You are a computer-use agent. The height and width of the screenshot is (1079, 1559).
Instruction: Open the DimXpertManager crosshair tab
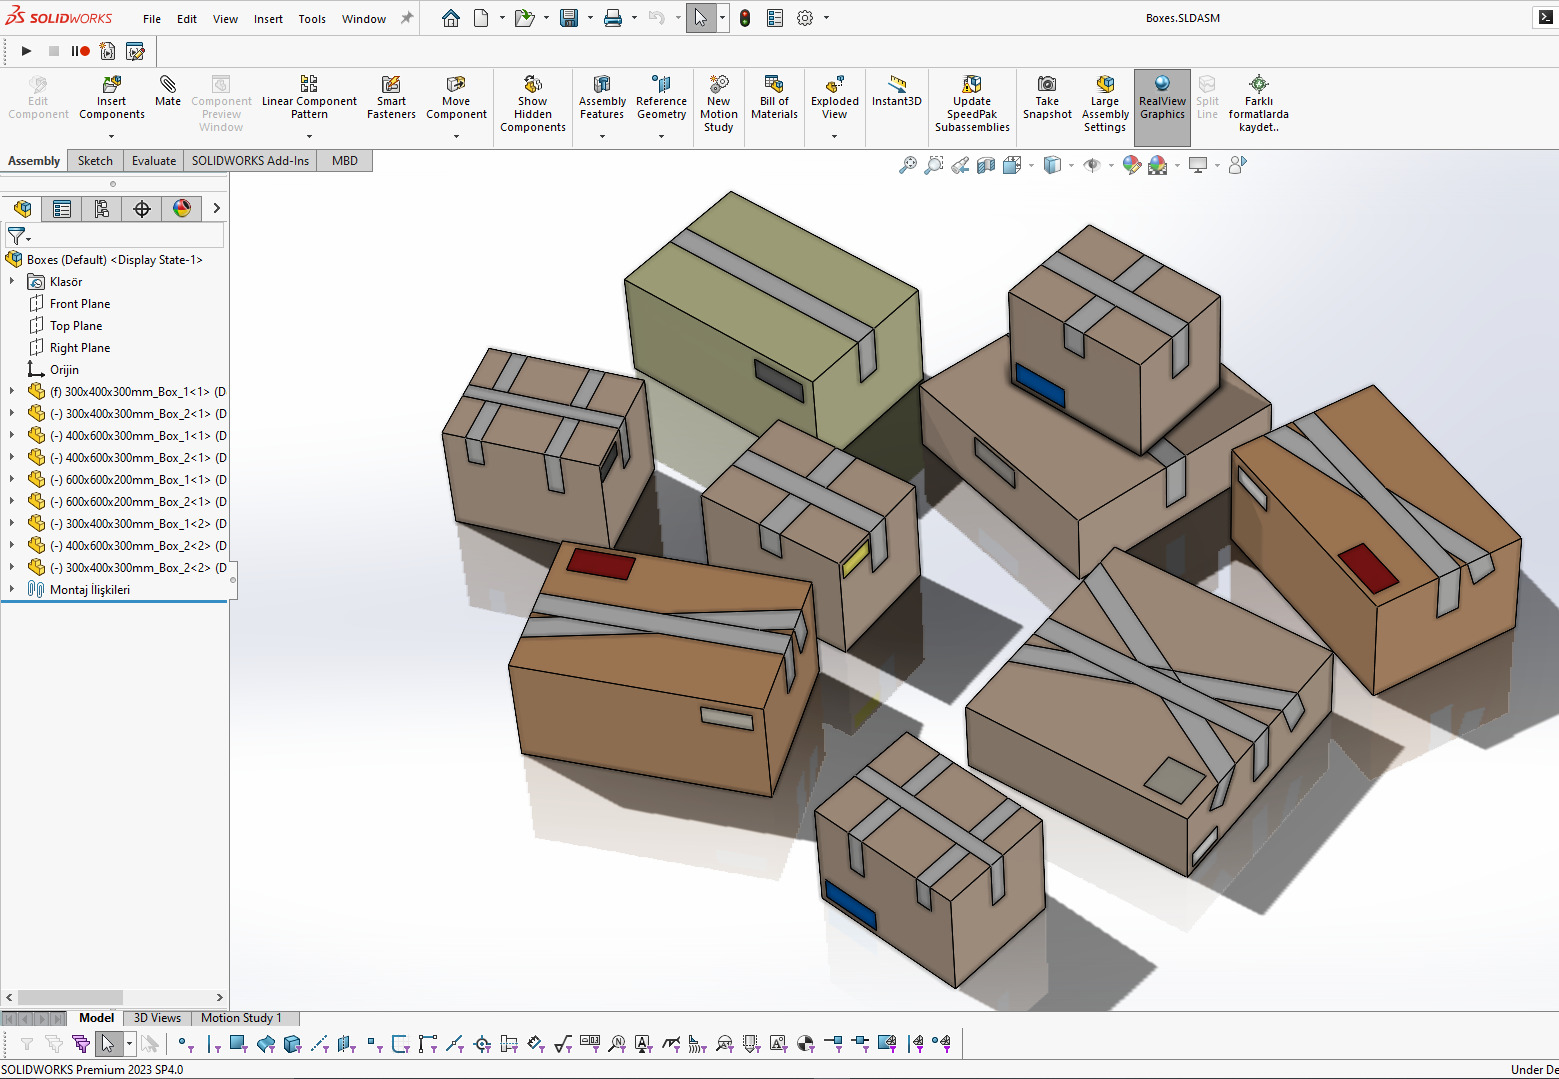[x=142, y=208]
